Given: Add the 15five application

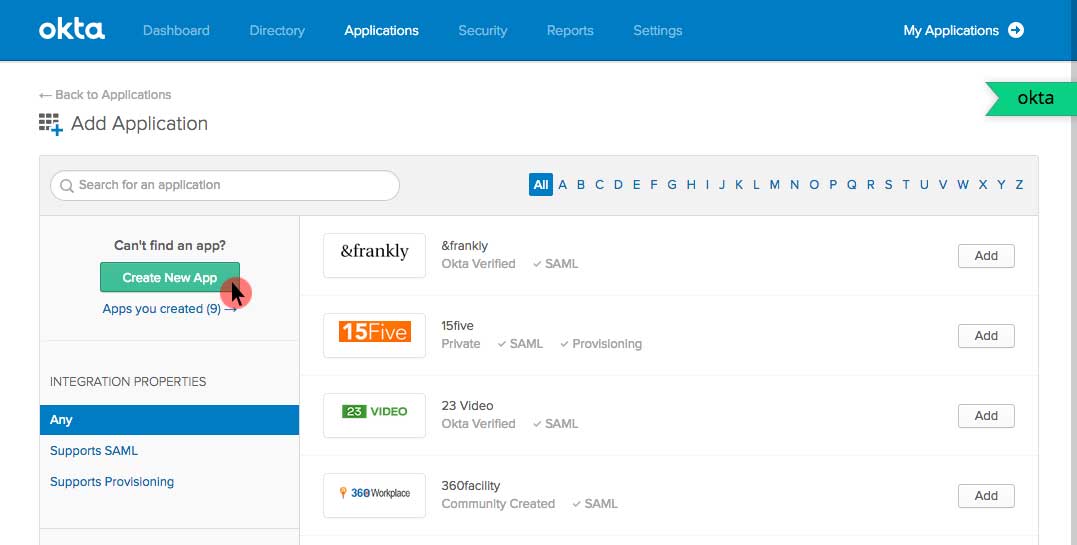Looking at the screenshot, I should click(x=985, y=335).
